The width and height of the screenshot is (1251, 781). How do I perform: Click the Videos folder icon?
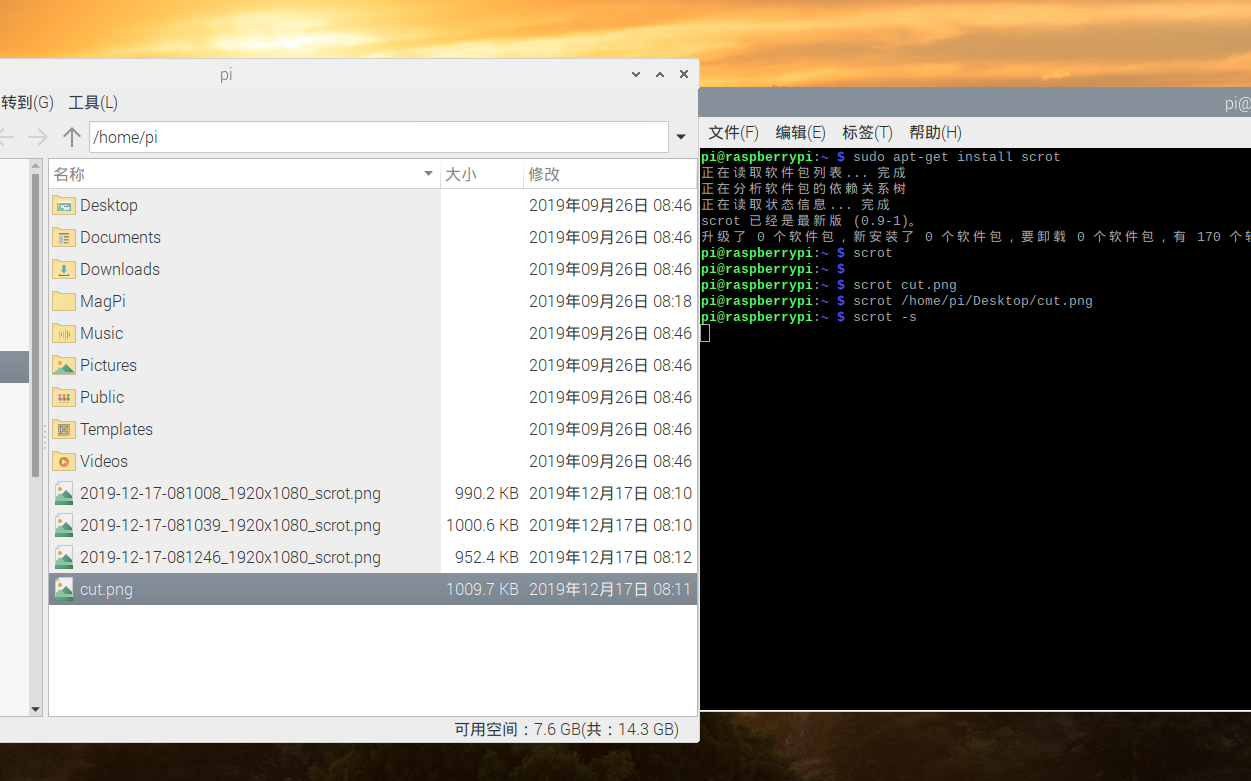[x=64, y=461]
